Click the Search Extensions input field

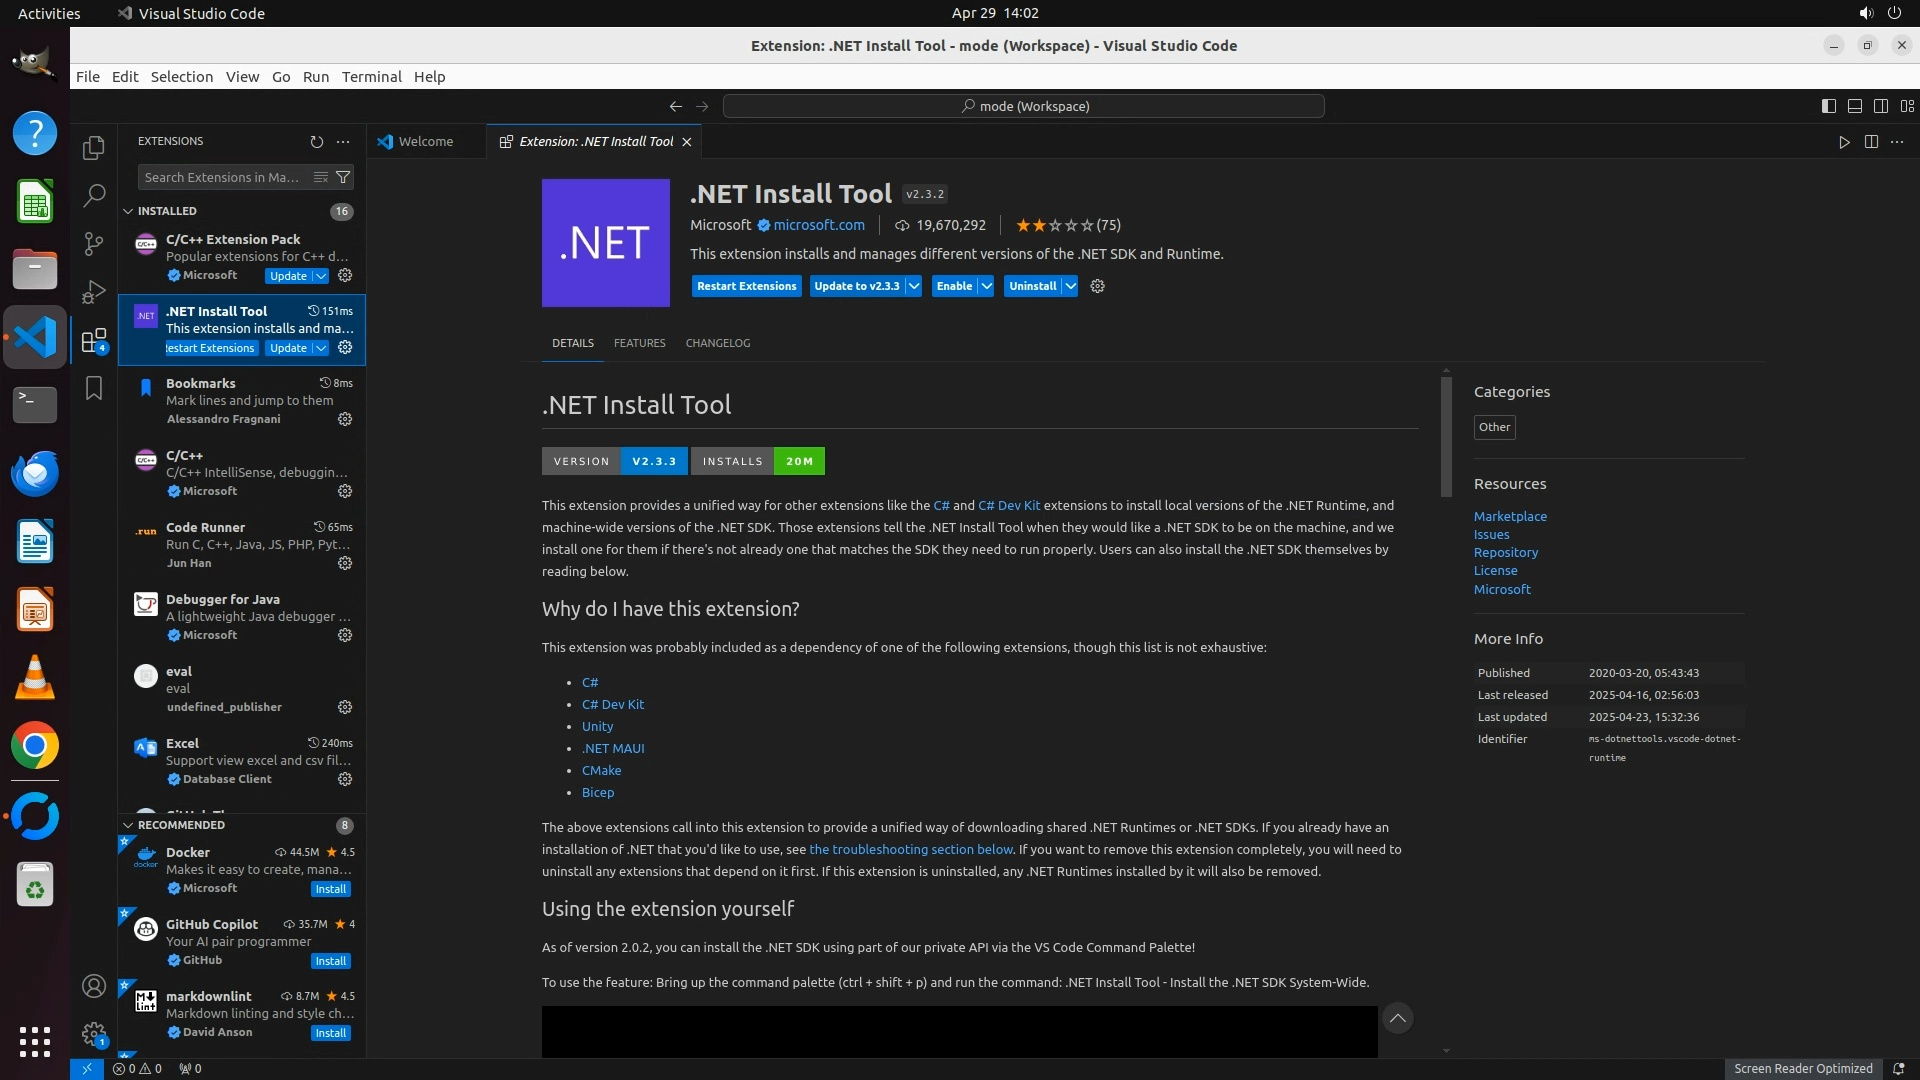(x=222, y=178)
